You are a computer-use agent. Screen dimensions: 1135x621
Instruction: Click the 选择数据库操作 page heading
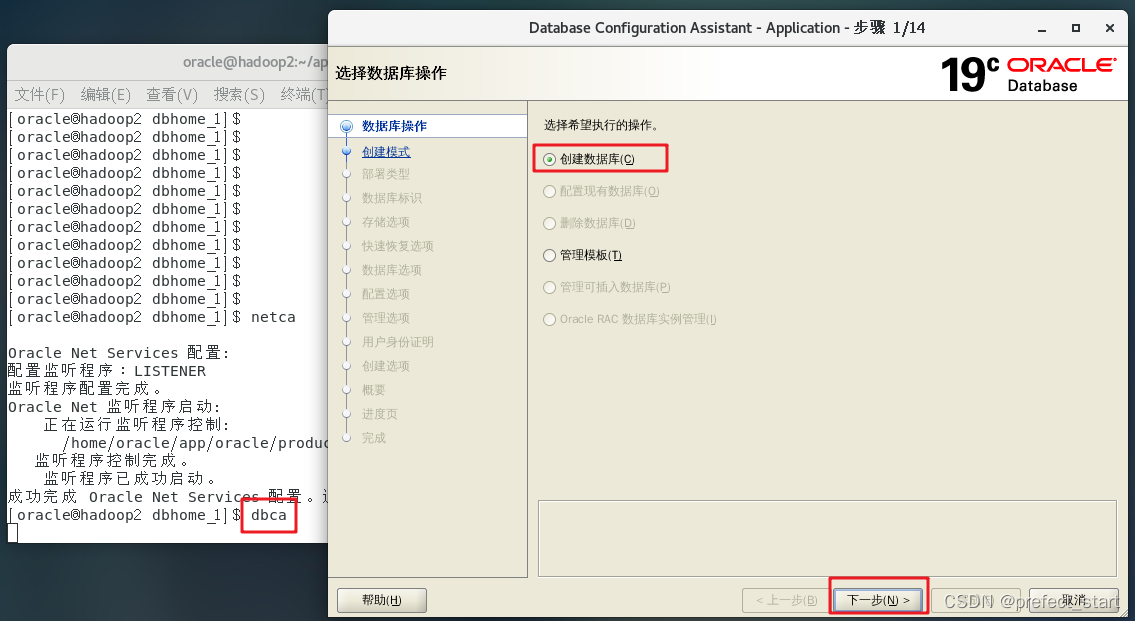coord(391,73)
